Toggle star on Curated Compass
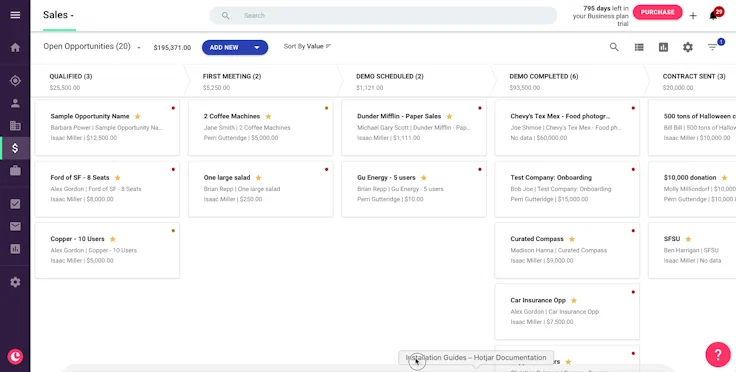 [572, 239]
